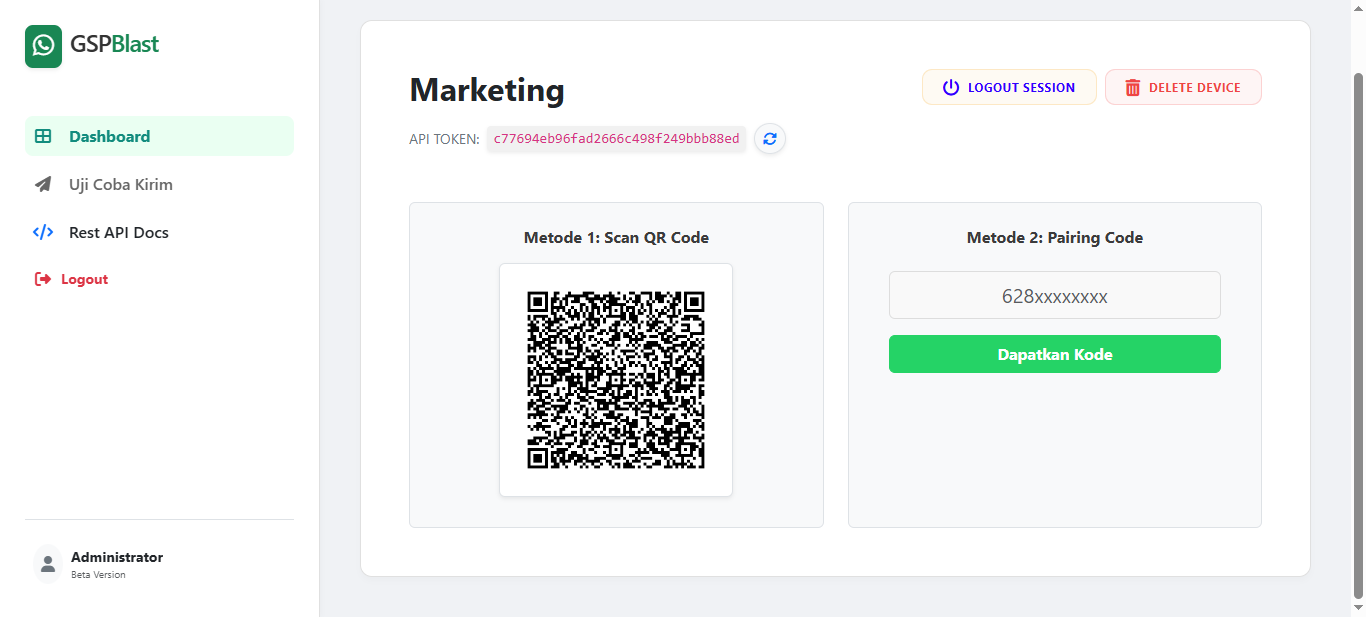Click the red logout arrow icon in sidebar
Image resolution: width=1366 pixels, height=617 pixels.
point(42,278)
